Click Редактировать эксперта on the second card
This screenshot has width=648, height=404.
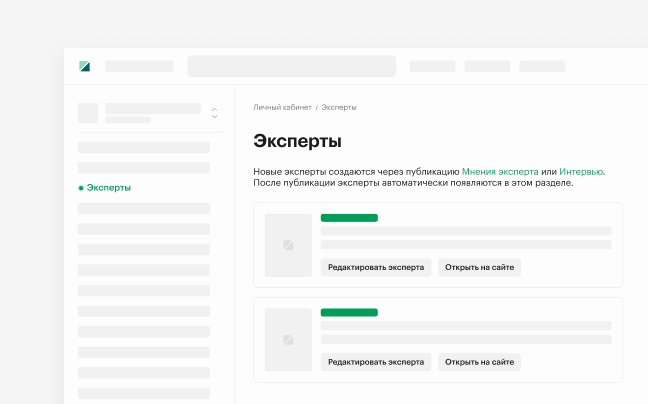pos(376,362)
